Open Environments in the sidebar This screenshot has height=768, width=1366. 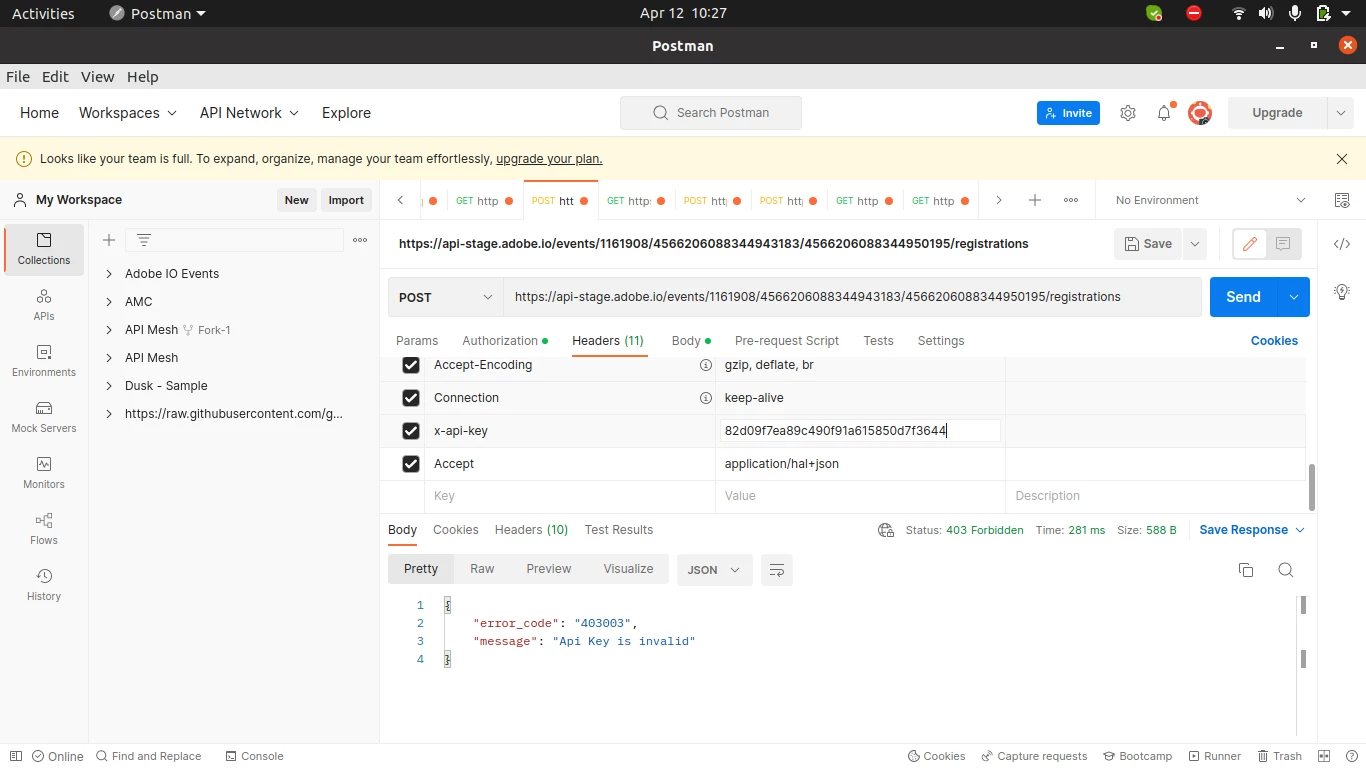(44, 361)
